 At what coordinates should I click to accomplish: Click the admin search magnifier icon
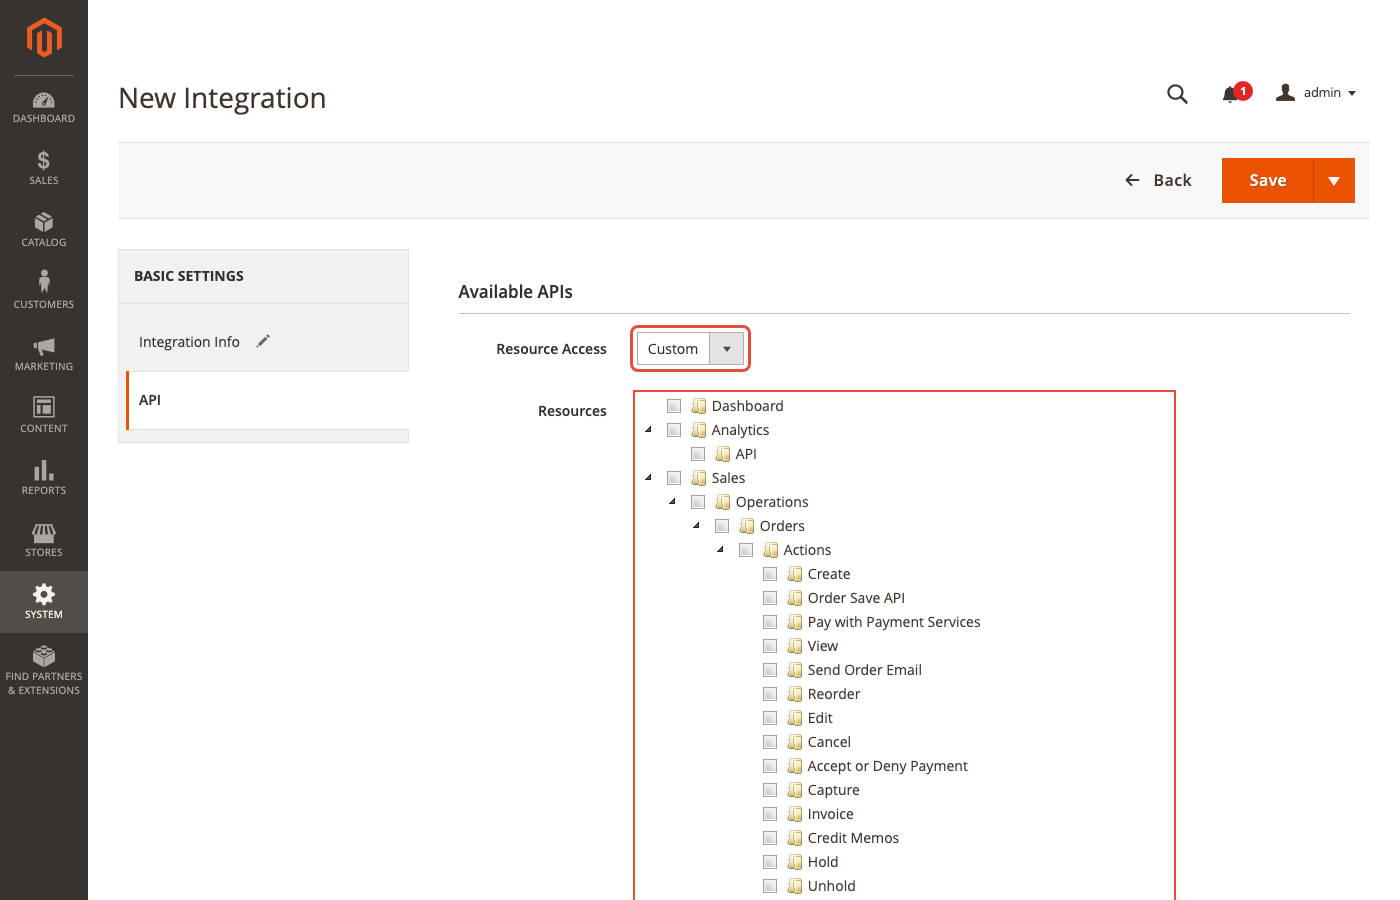pyautogui.click(x=1177, y=93)
